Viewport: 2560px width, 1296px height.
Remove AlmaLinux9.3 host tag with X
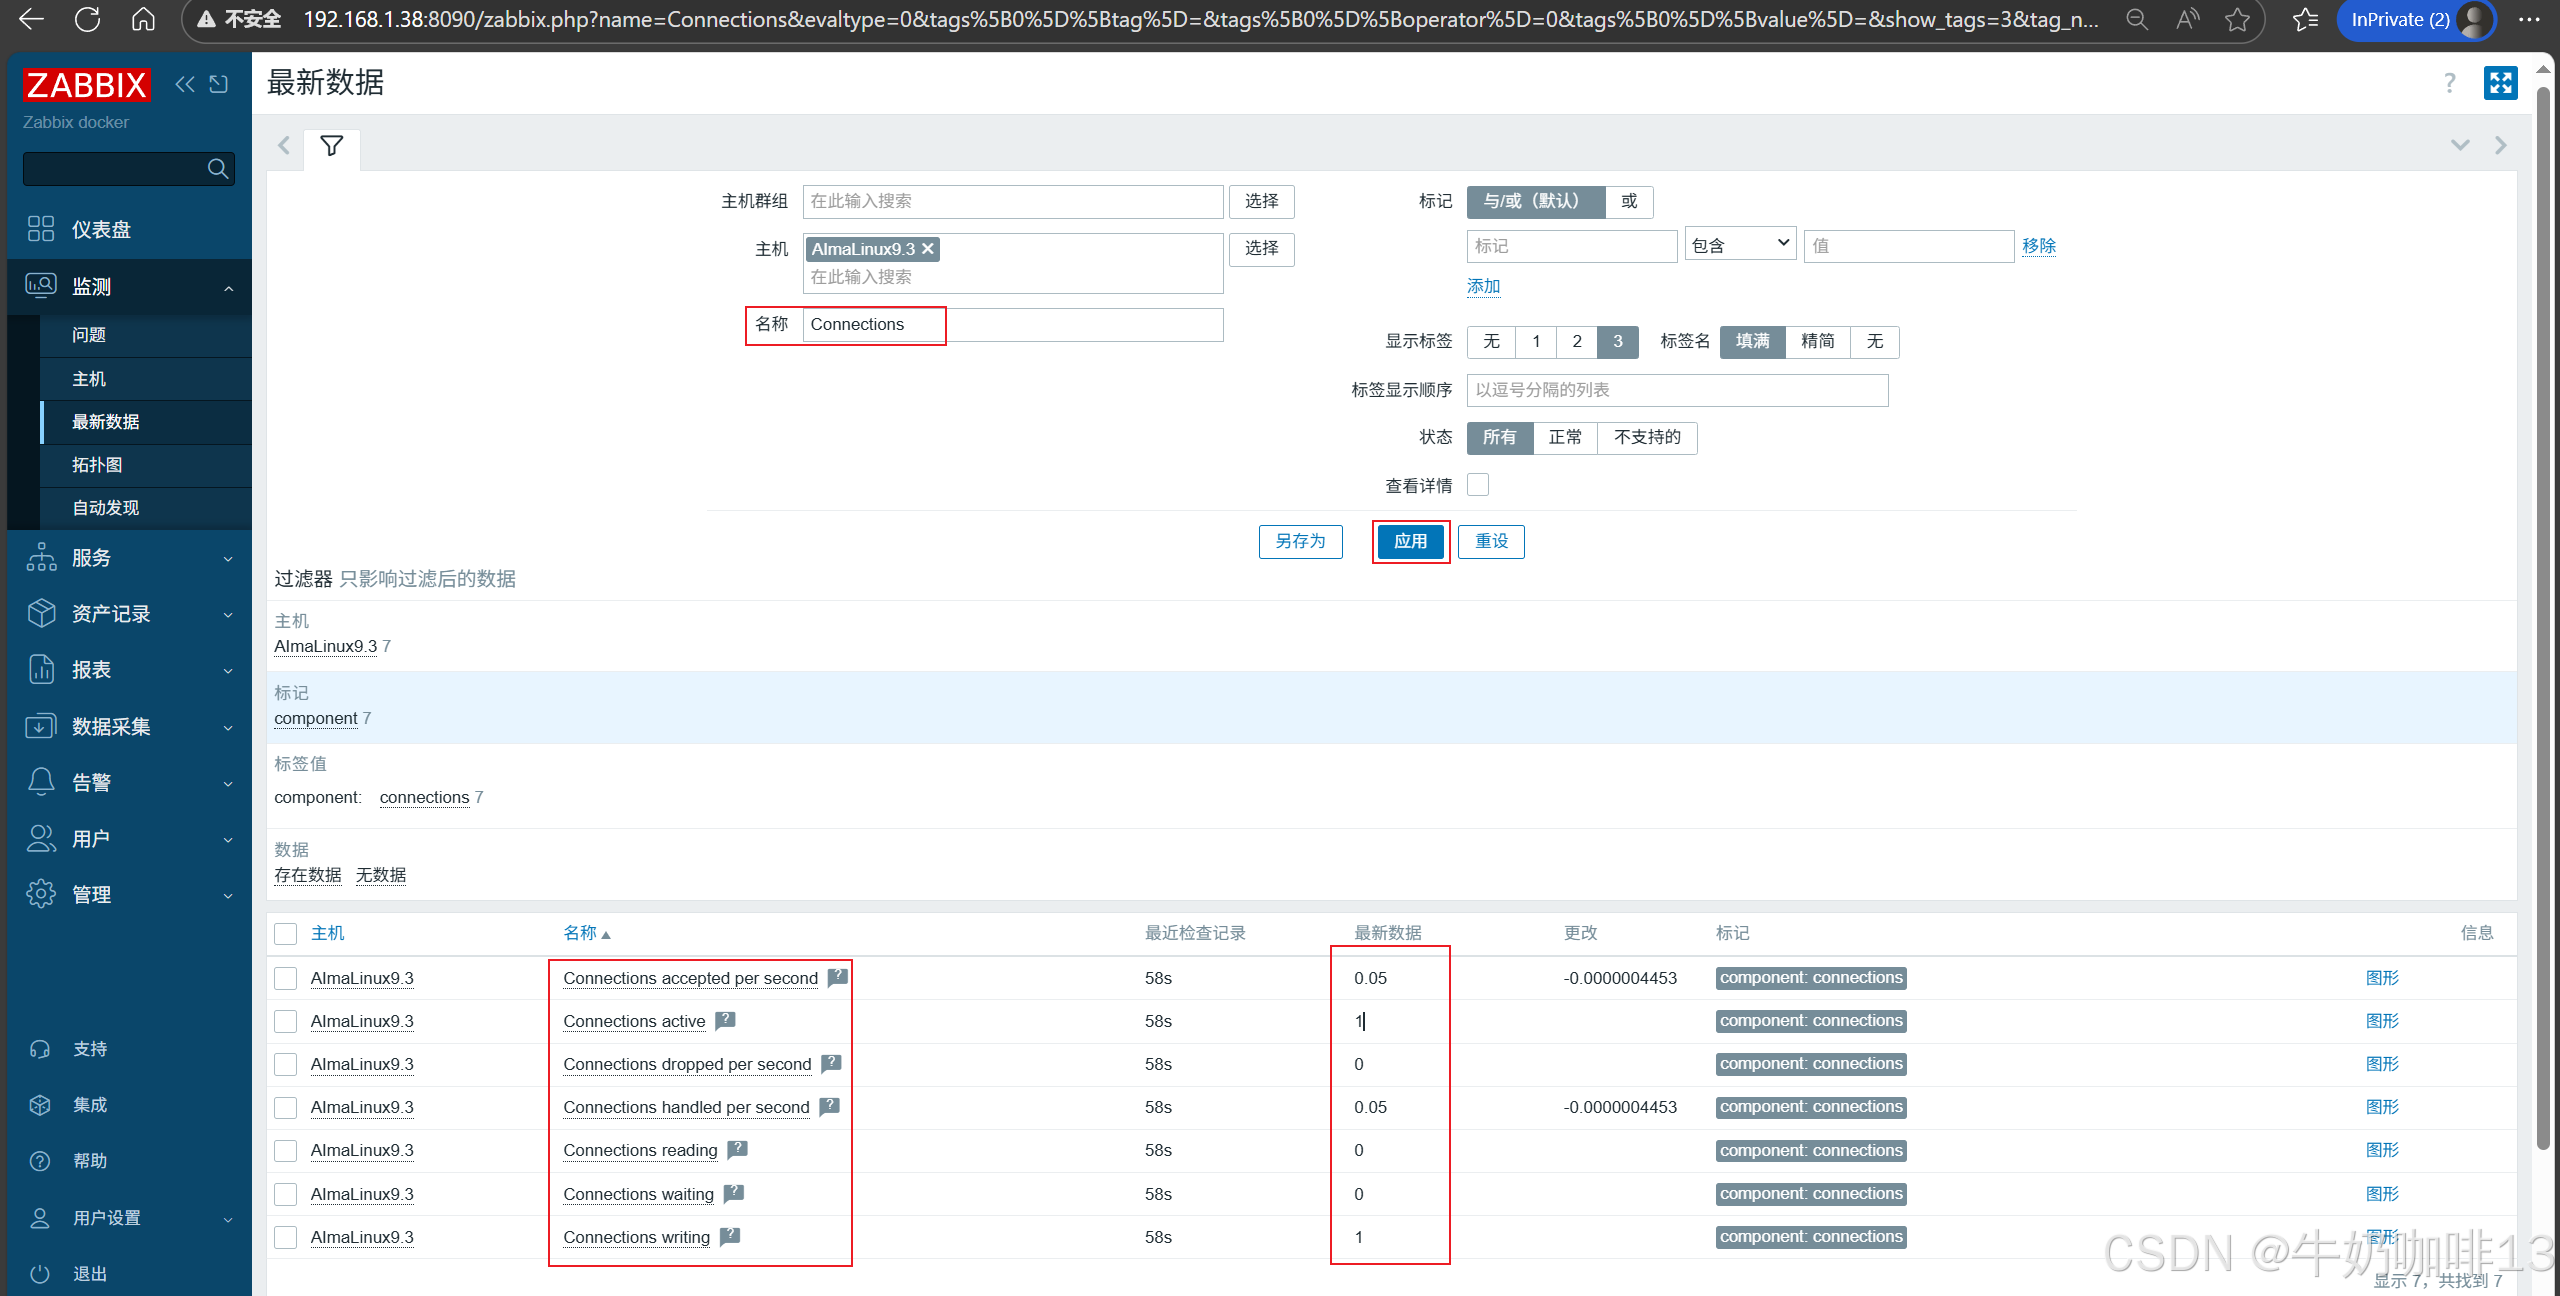928,249
